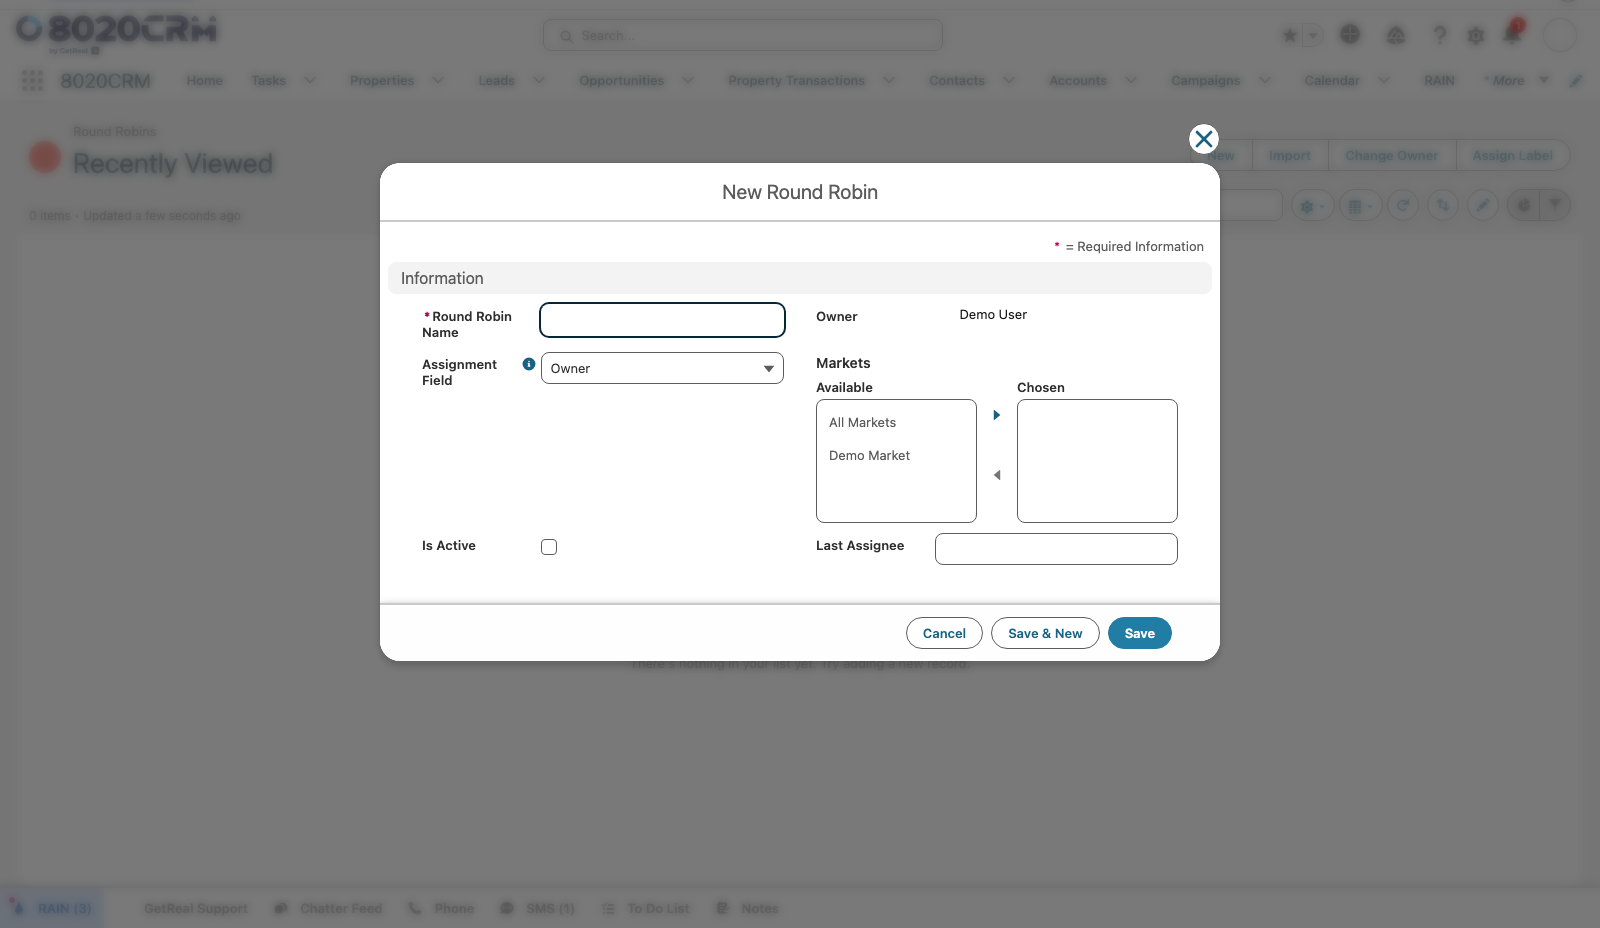Move selected market back to Available list
The width and height of the screenshot is (1600, 928).
[996, 475]
